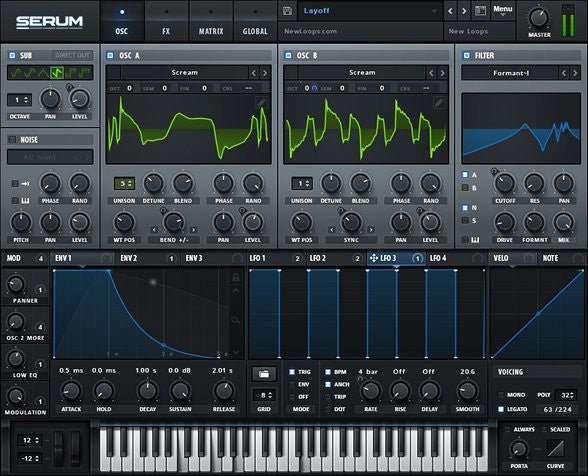This screenshot has height=476, width=588.
Task: Select previous filter type arrow
Action: [564, 73]
